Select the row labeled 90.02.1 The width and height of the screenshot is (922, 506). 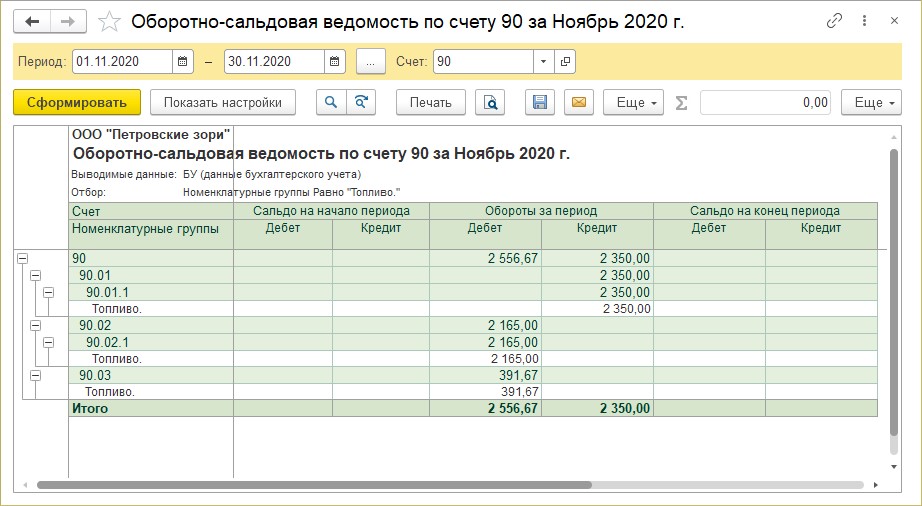point(473,342)
